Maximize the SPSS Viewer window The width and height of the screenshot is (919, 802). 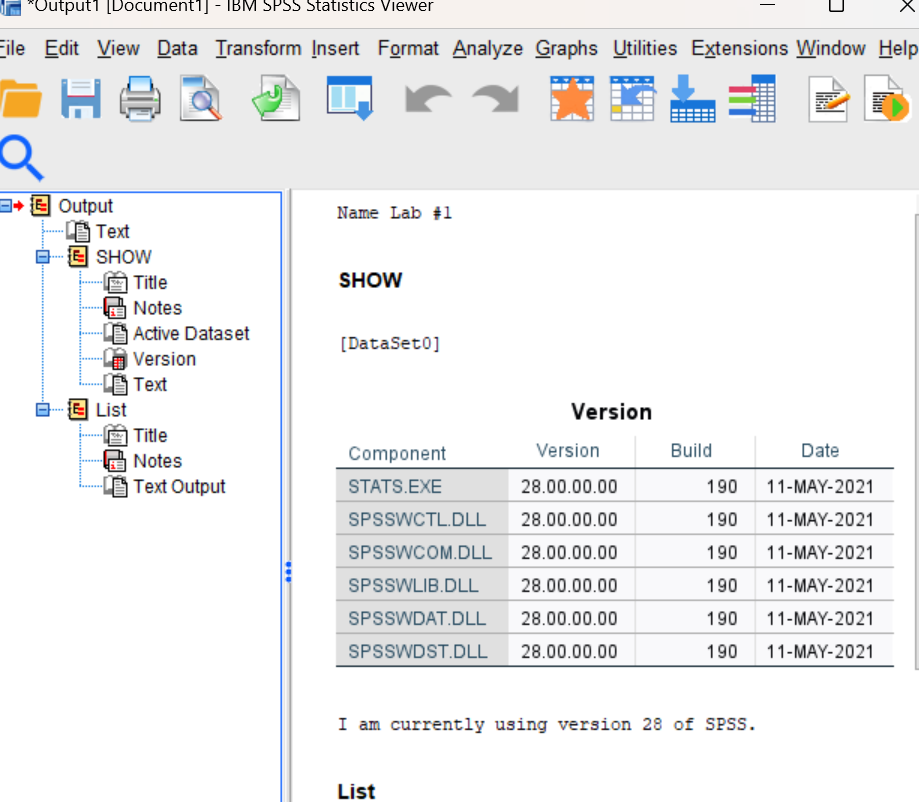point(836,6)
